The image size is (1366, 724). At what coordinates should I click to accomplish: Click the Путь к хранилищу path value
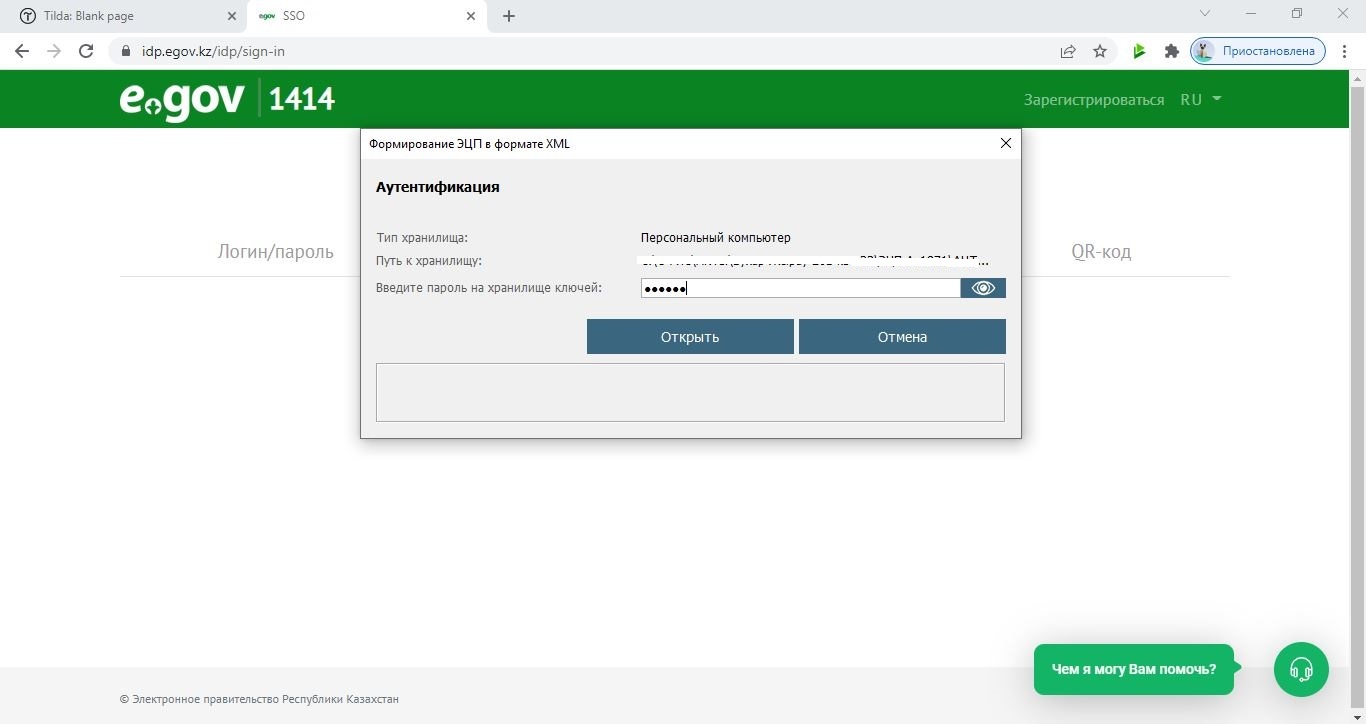coord(816,261)
